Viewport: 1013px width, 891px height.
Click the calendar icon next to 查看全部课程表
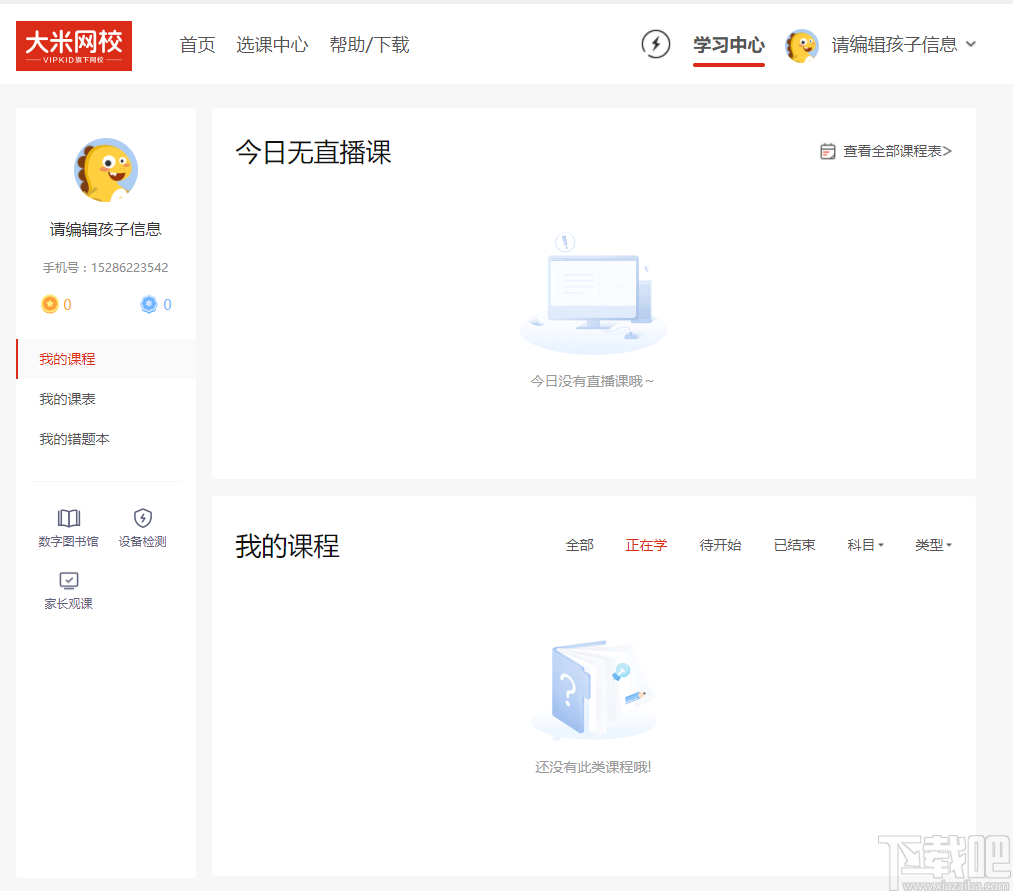828,150
